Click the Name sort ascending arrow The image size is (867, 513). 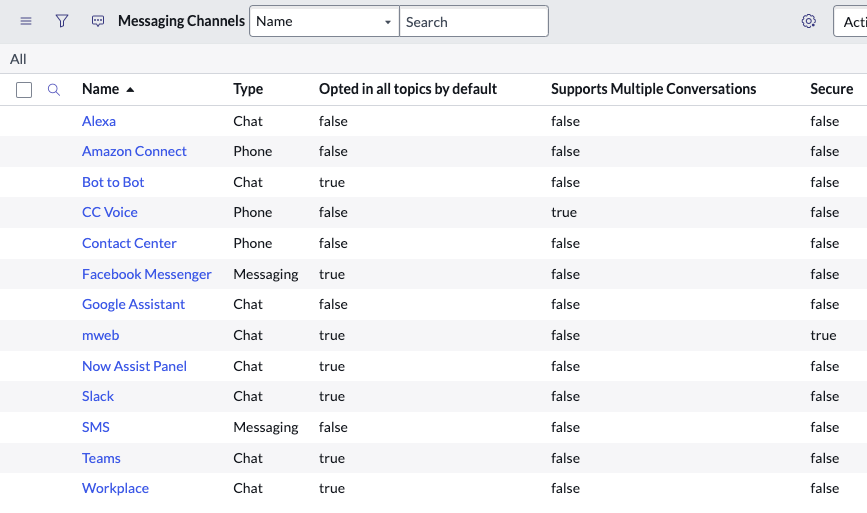130,90
